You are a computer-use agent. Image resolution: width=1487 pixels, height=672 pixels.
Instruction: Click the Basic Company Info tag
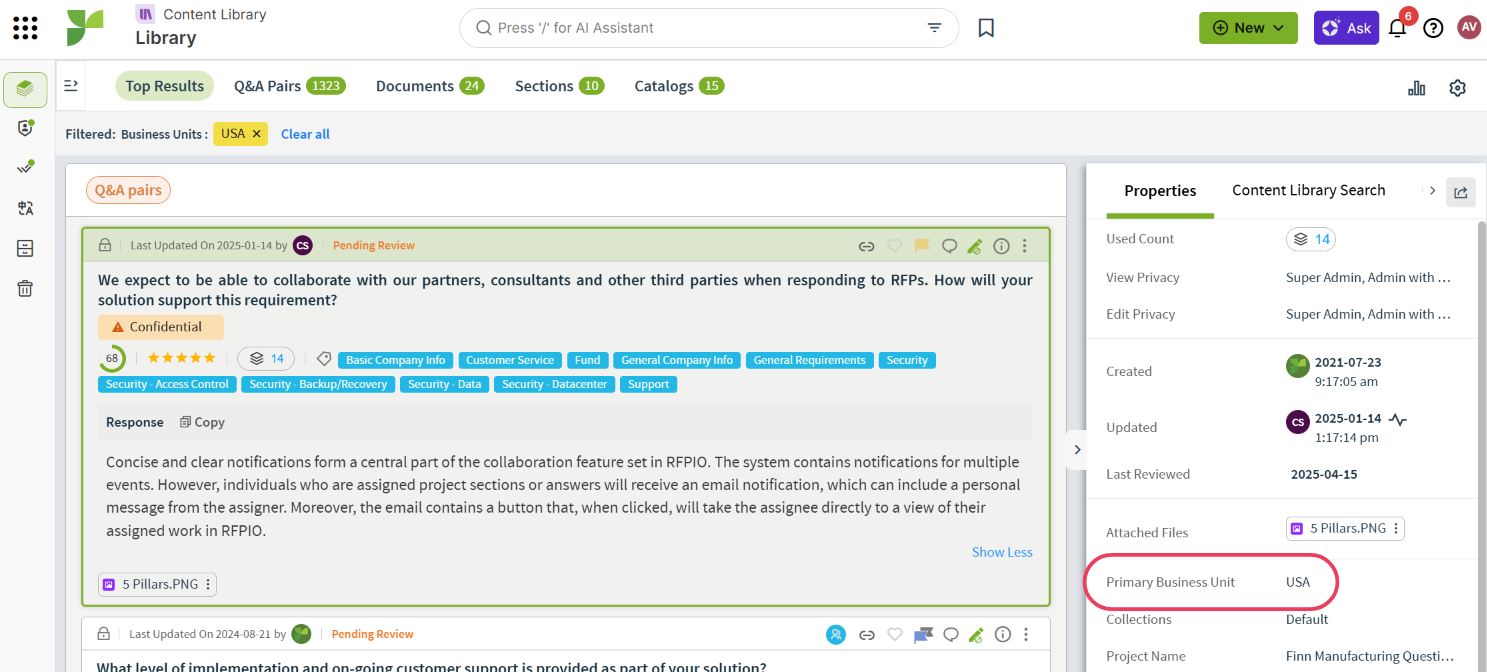(396, 360)
